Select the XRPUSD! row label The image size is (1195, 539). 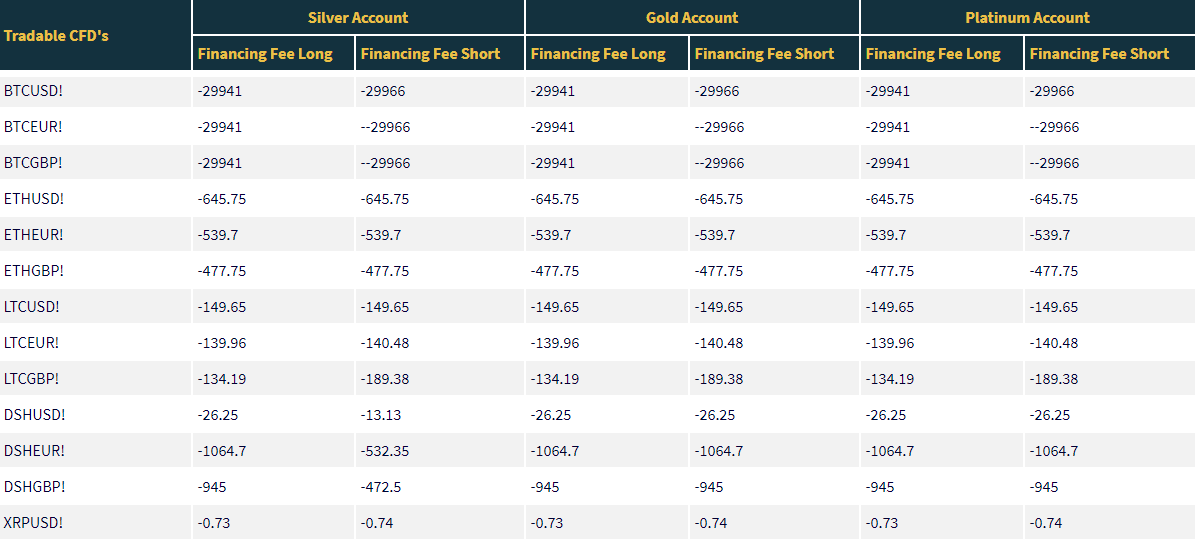[34, 523]
